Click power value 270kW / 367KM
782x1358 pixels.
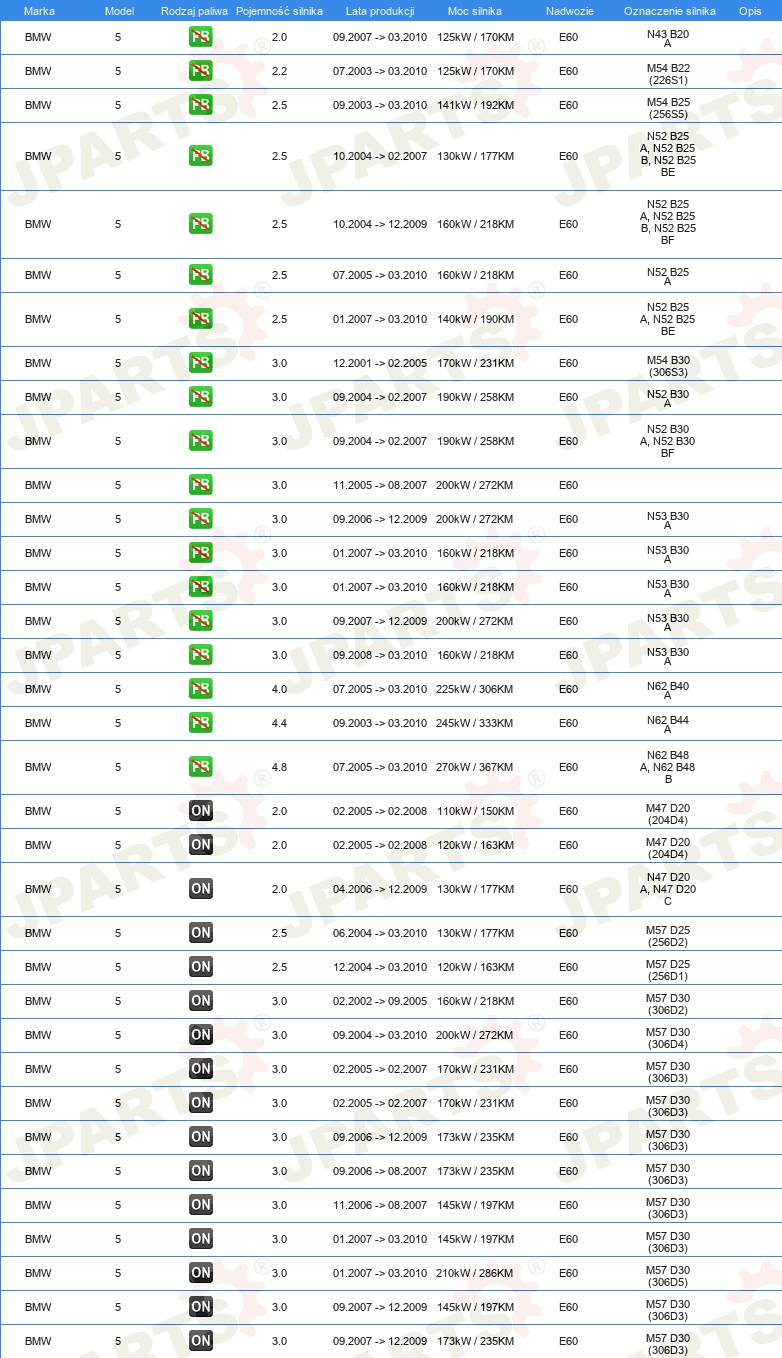pos(475,767)
